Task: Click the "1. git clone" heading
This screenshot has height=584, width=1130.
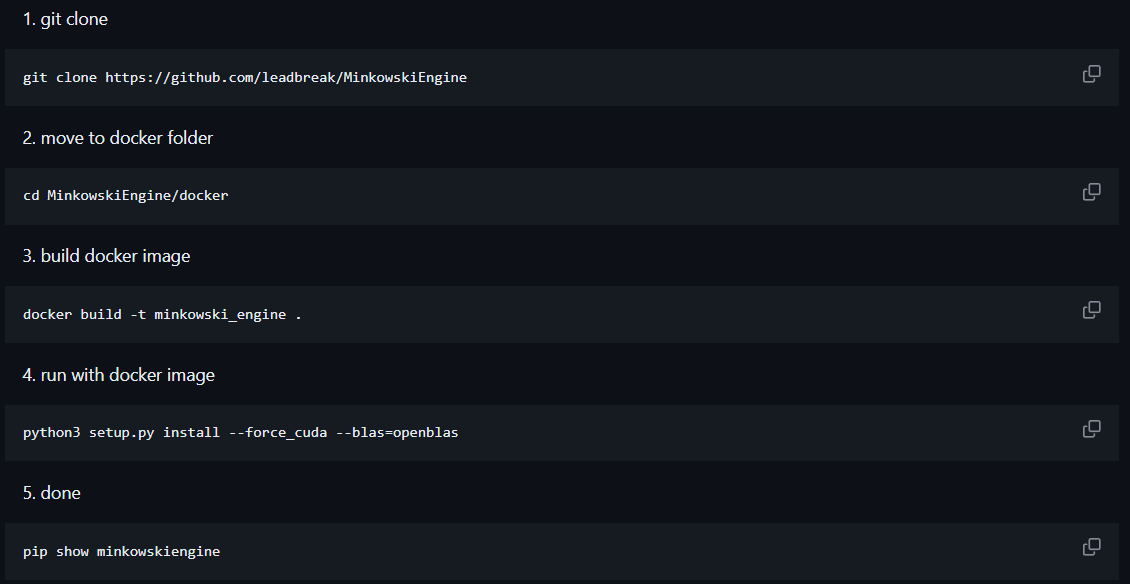Action: [66, 18]
